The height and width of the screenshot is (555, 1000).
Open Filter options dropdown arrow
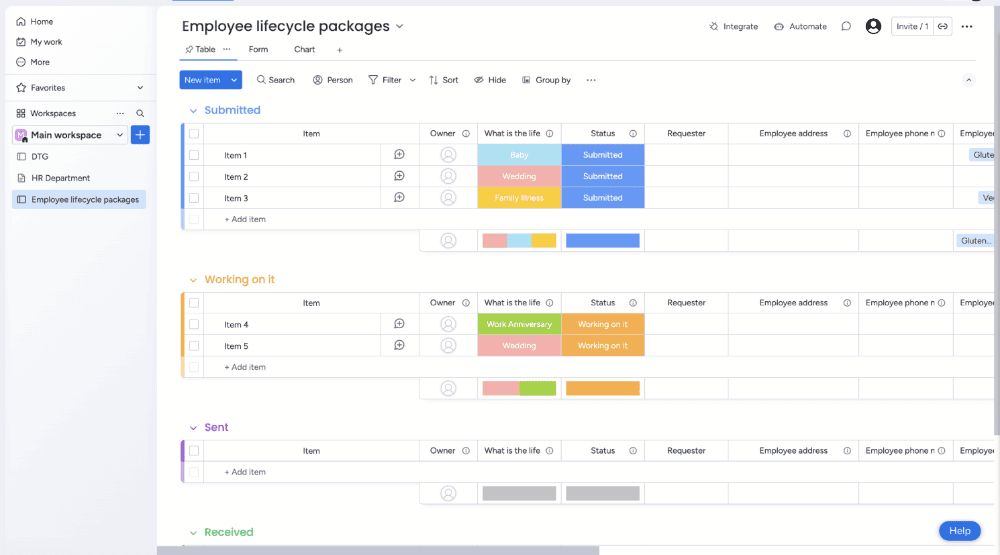pos(413,80)
